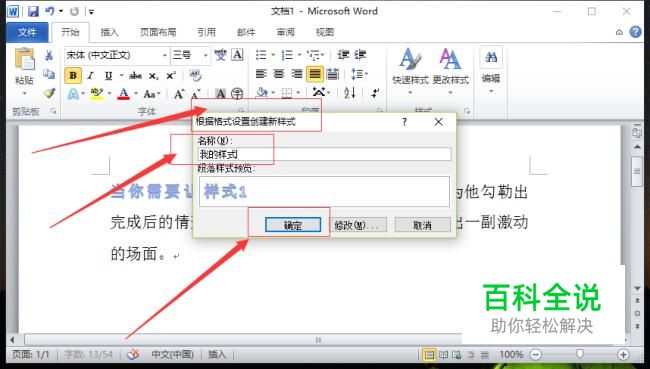The width and height of the screenshot is (650, 369).
Task: Click the 取消 button
Action: click(x=422, y=225)
